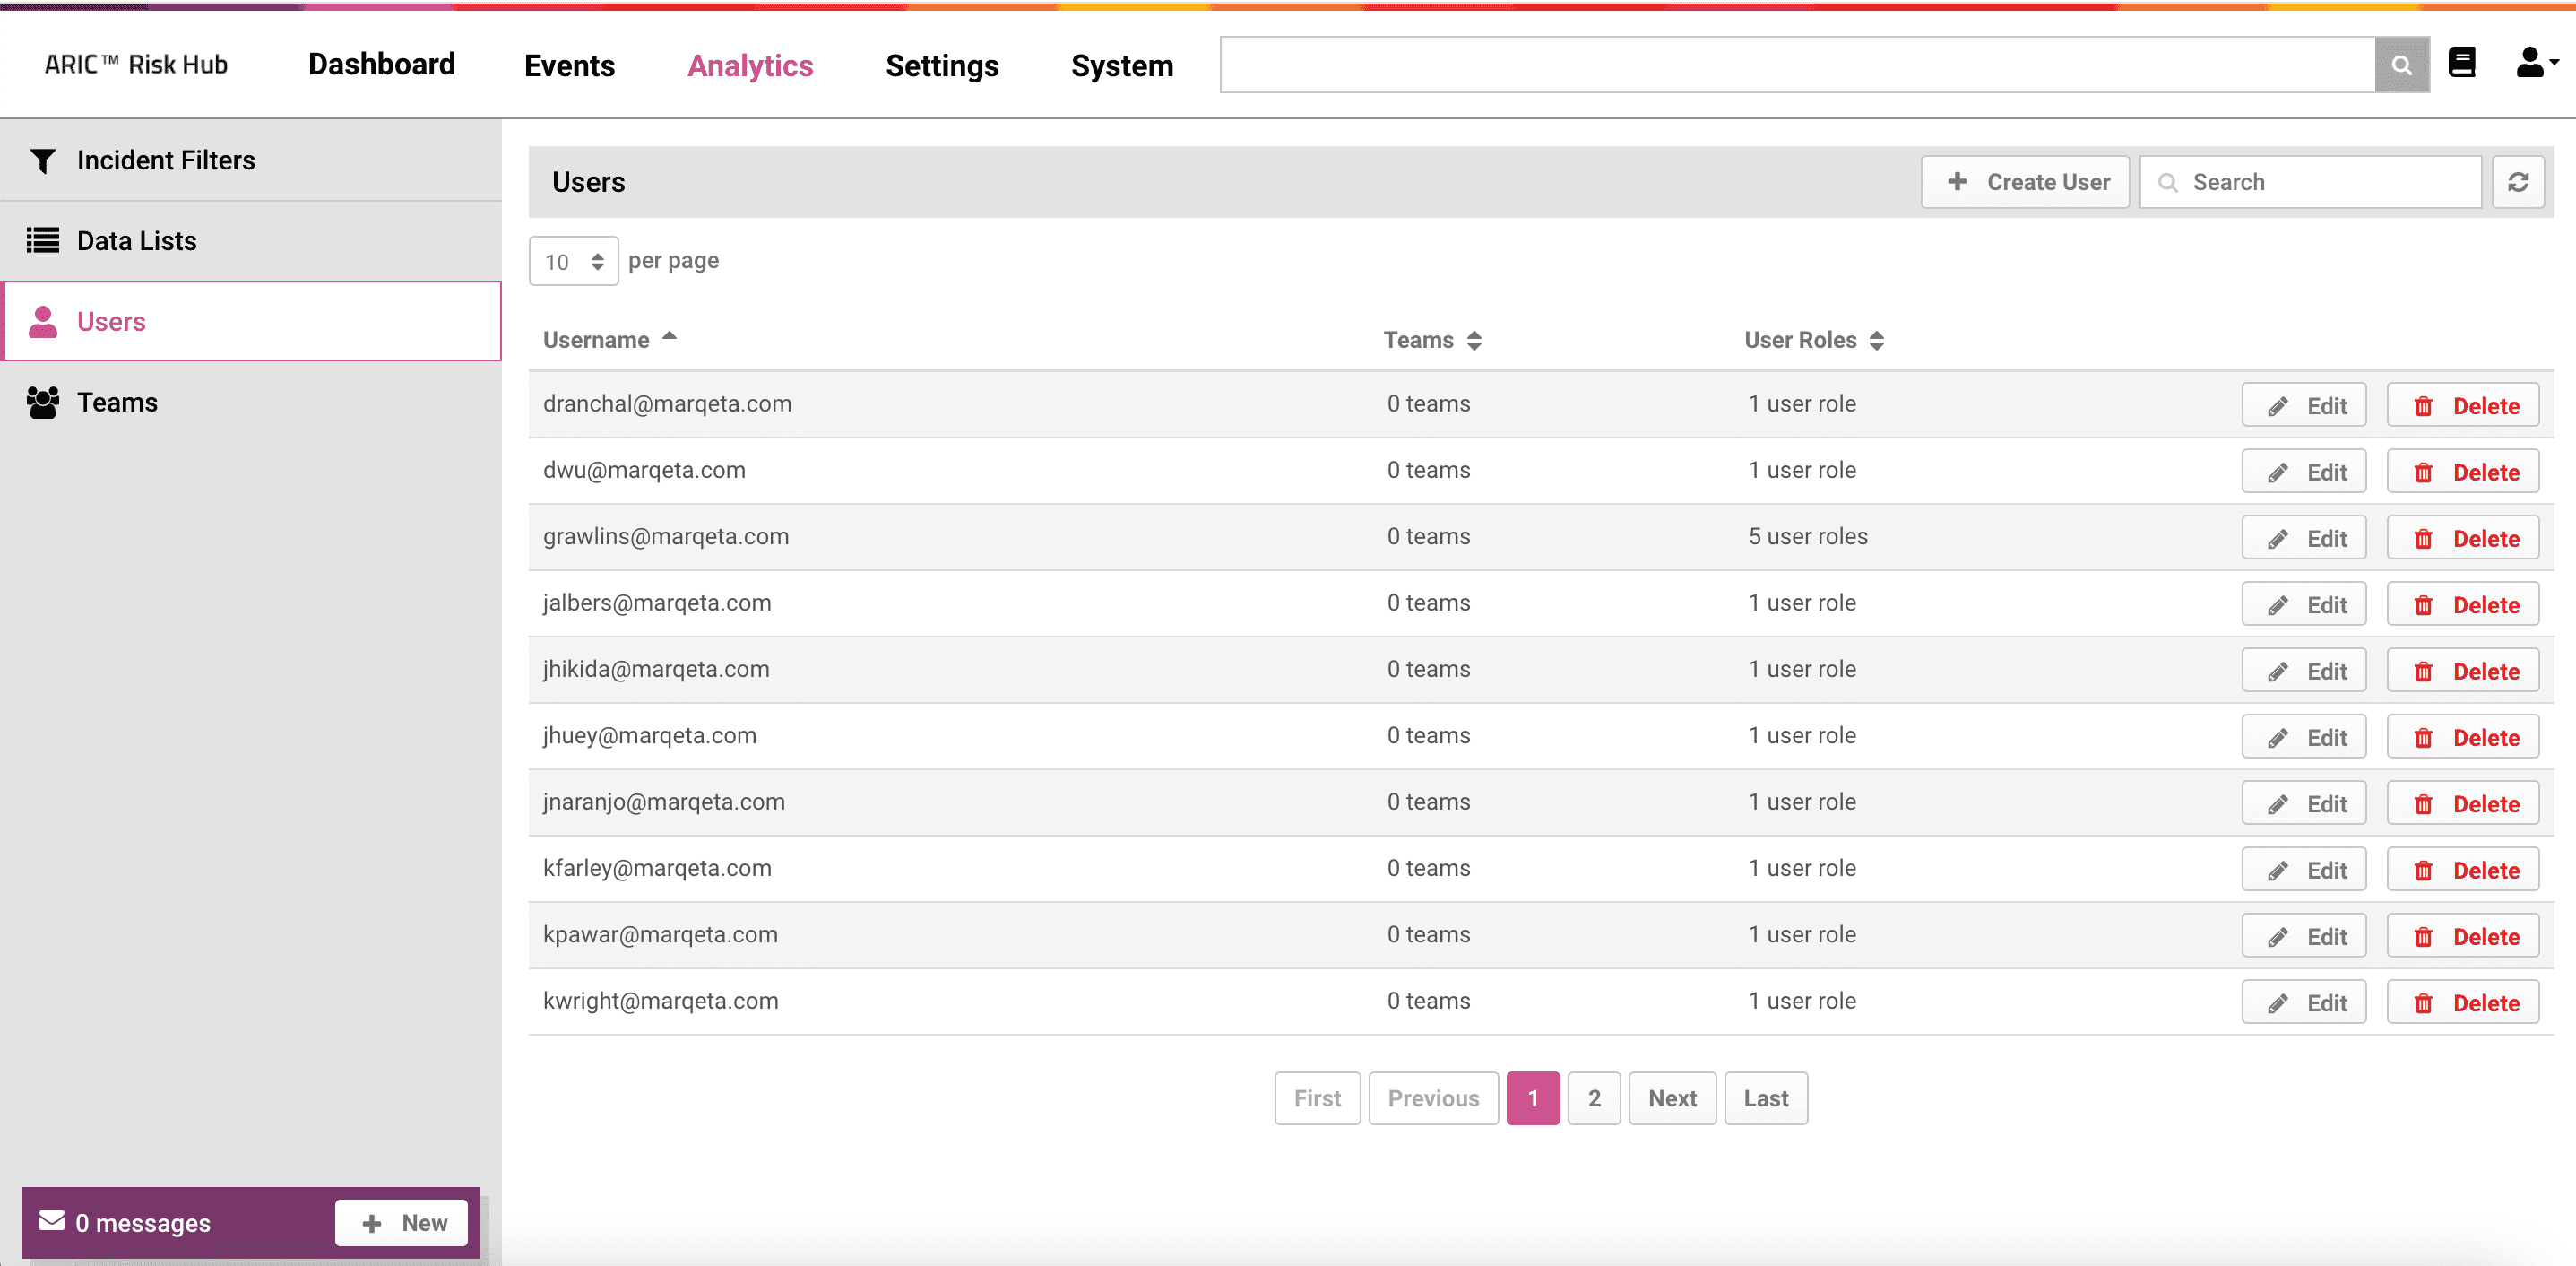Click the First page button
Viewport: 2576px width, 1266px height.
(1317, 1098)
